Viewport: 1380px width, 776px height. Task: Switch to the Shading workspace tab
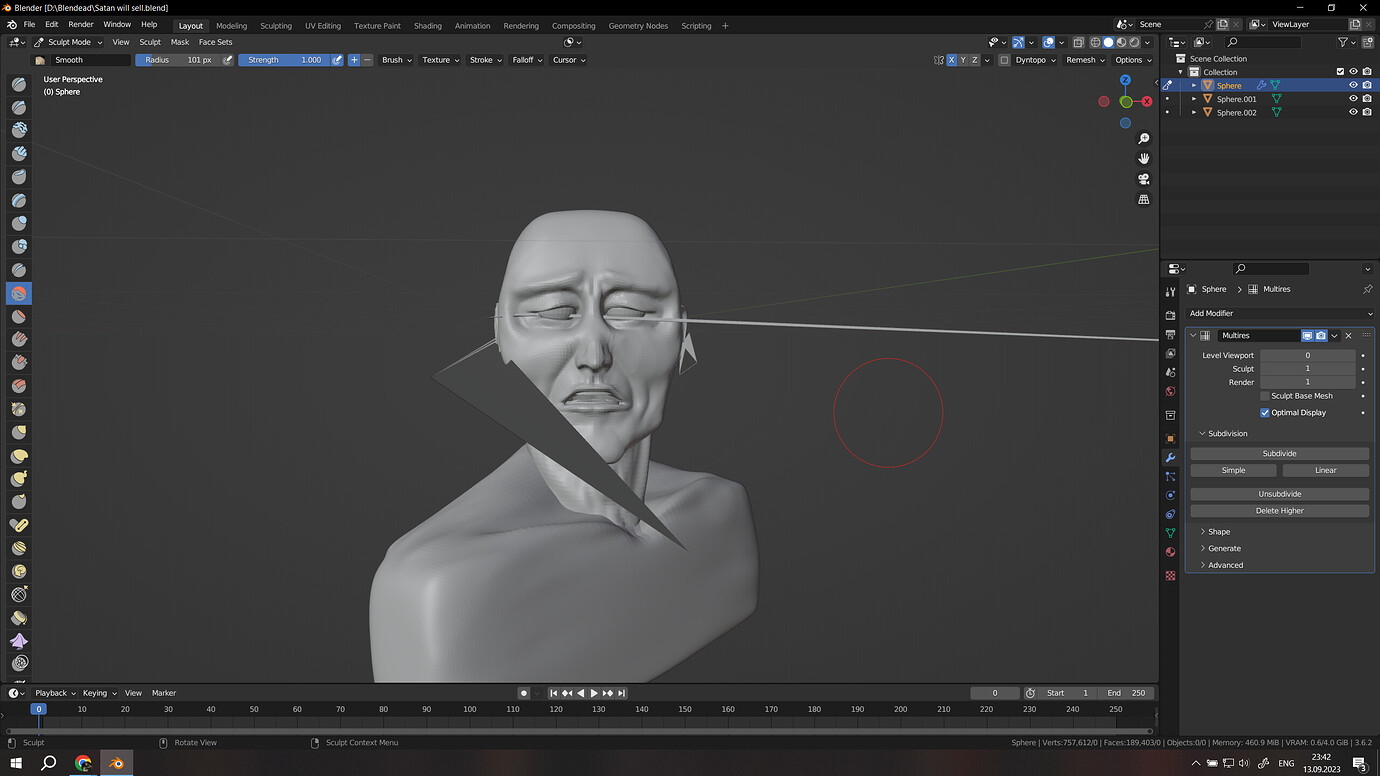[428, 25]
